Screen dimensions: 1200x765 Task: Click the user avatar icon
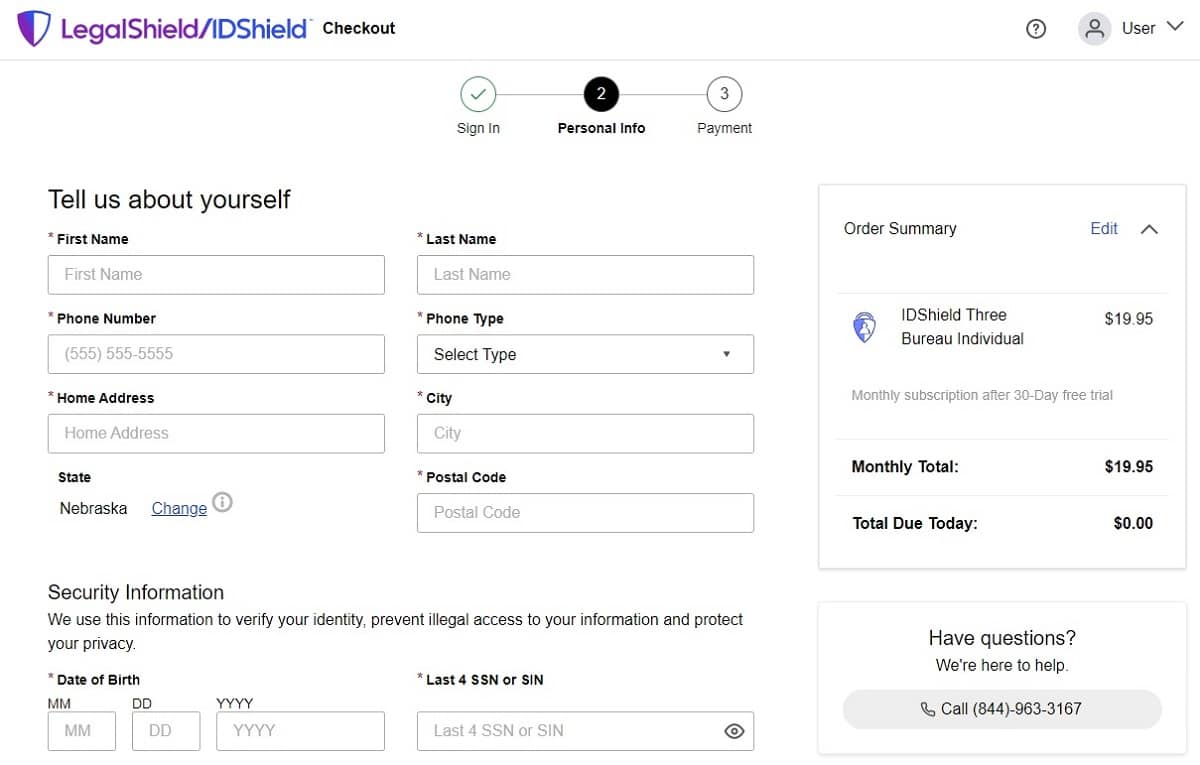point(1095,29)
